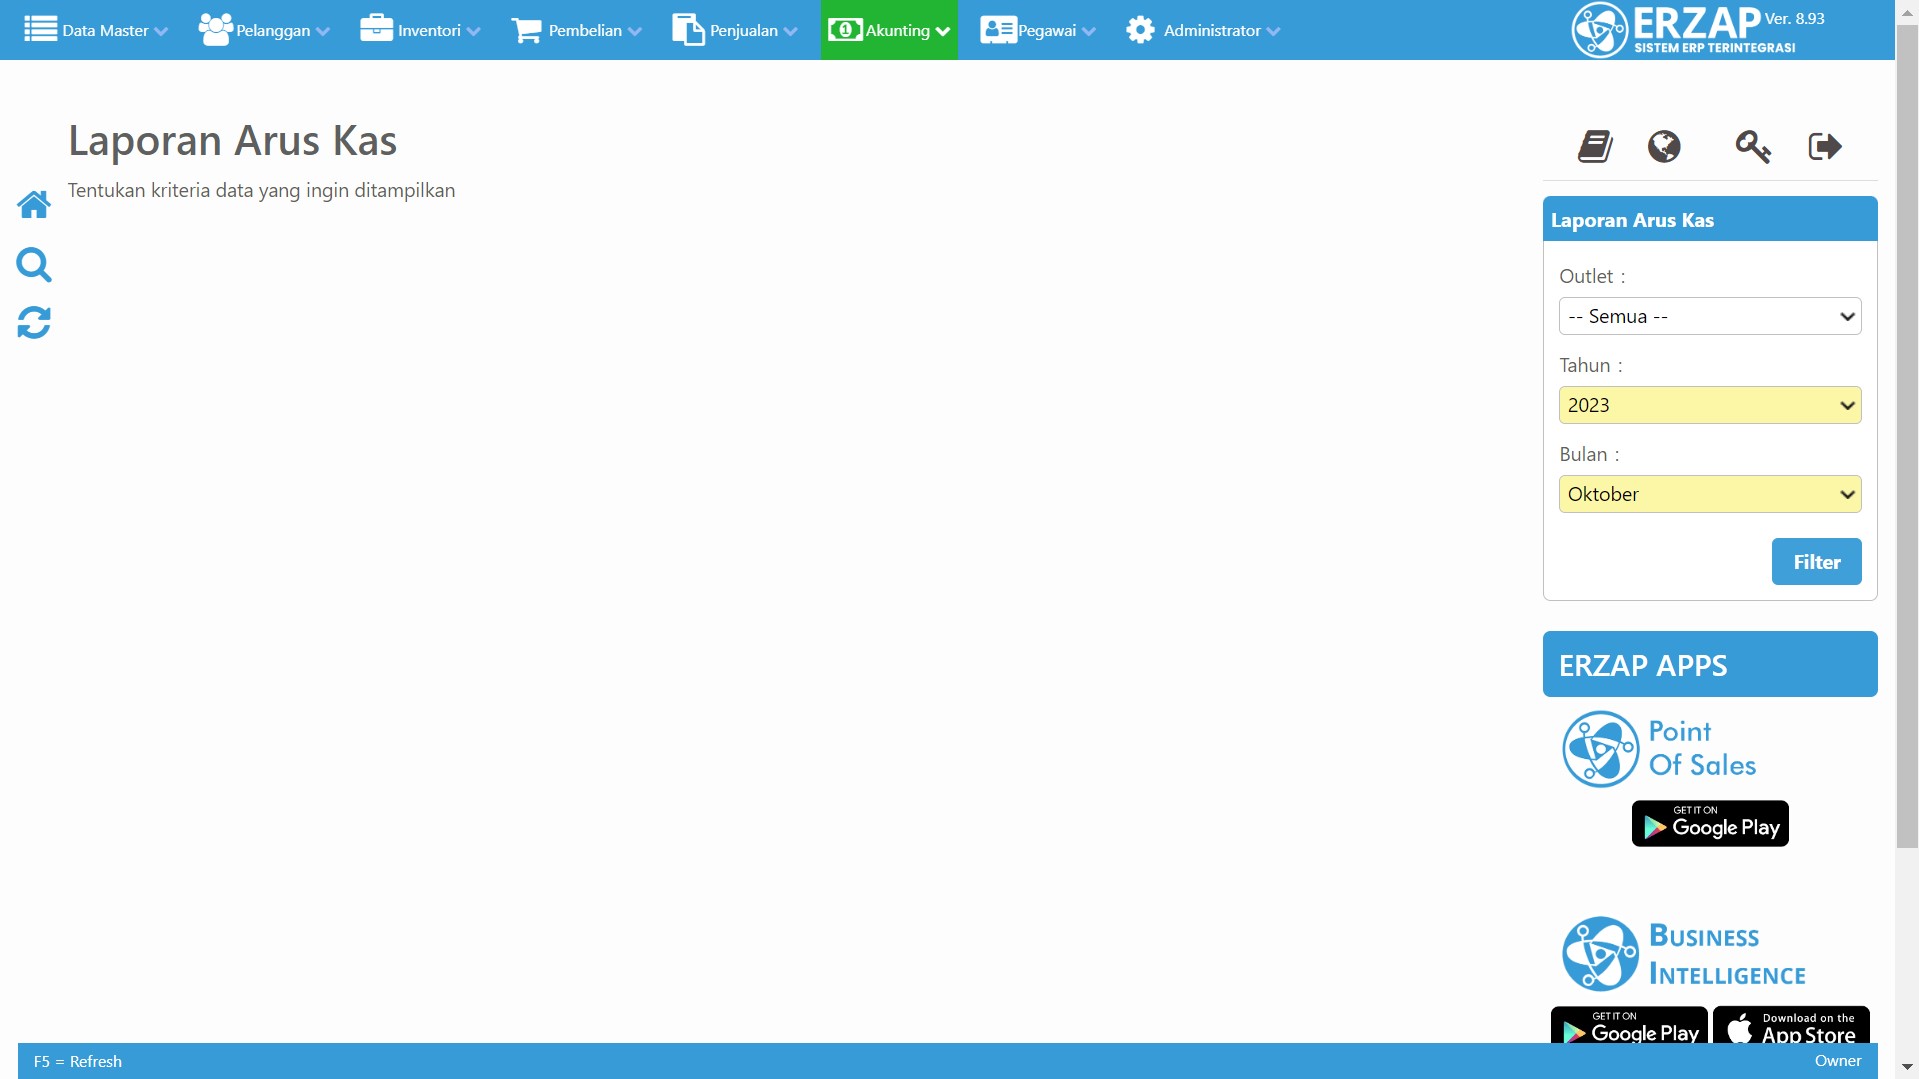Viewport: 1919px width, 1079px height.
Task: Open the Pembelian menu
Action: [577, 30]
